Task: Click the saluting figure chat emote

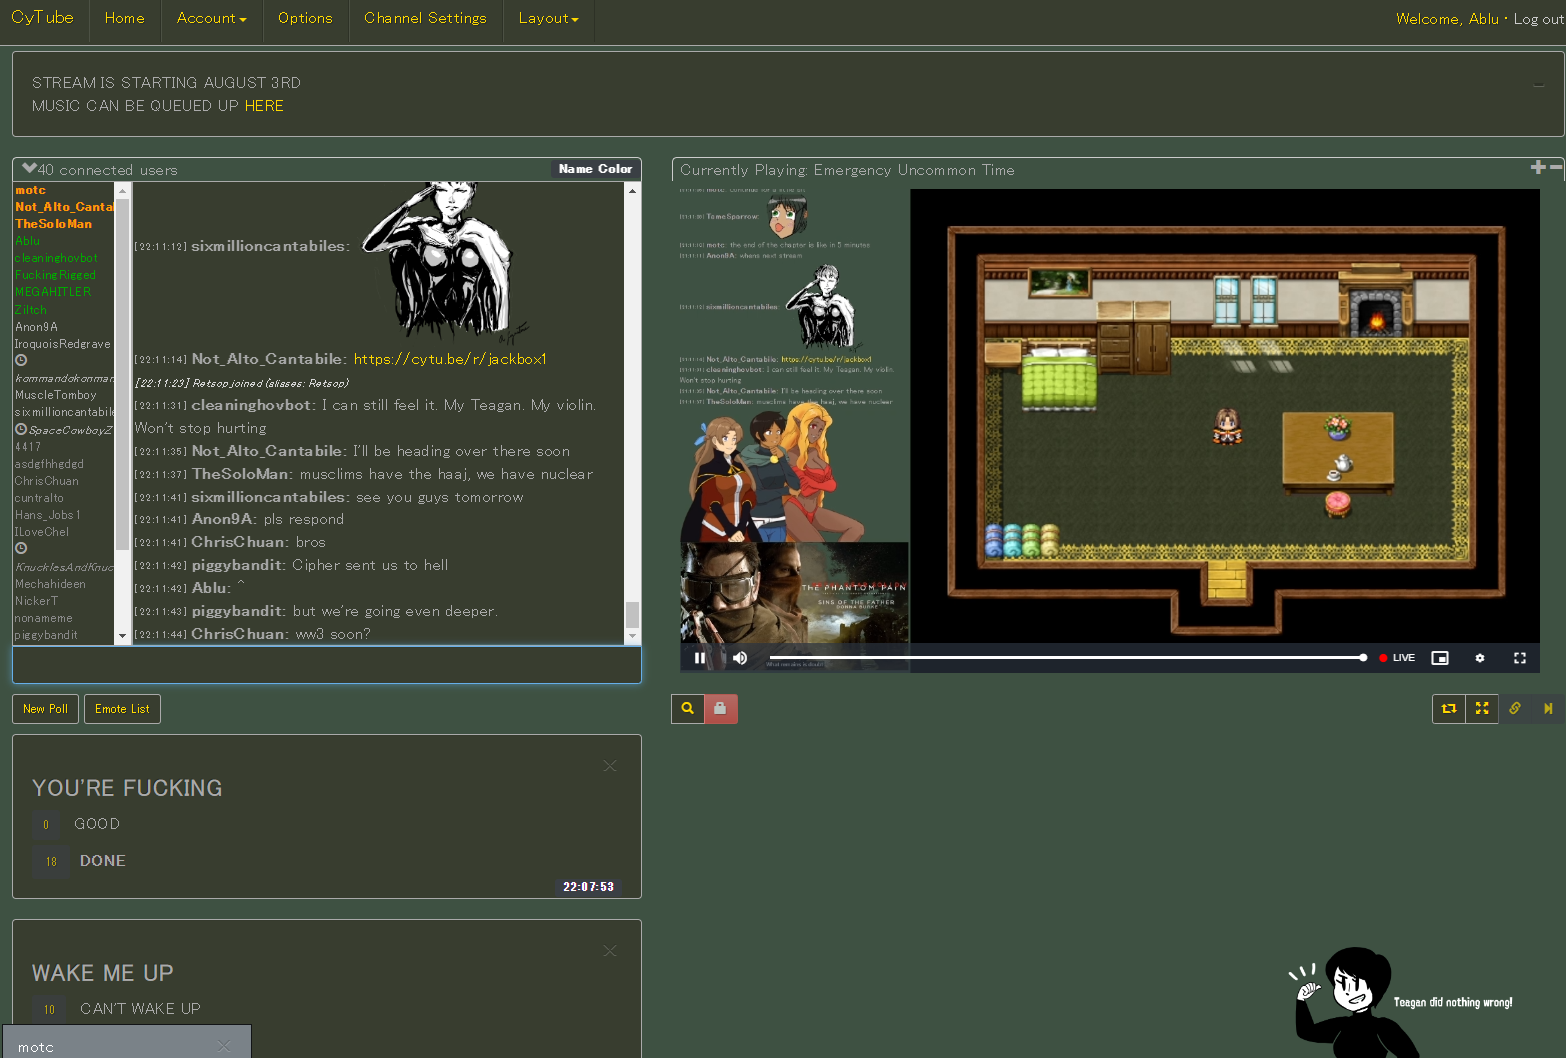Action: pyautogui.click(x=444, y=263)
